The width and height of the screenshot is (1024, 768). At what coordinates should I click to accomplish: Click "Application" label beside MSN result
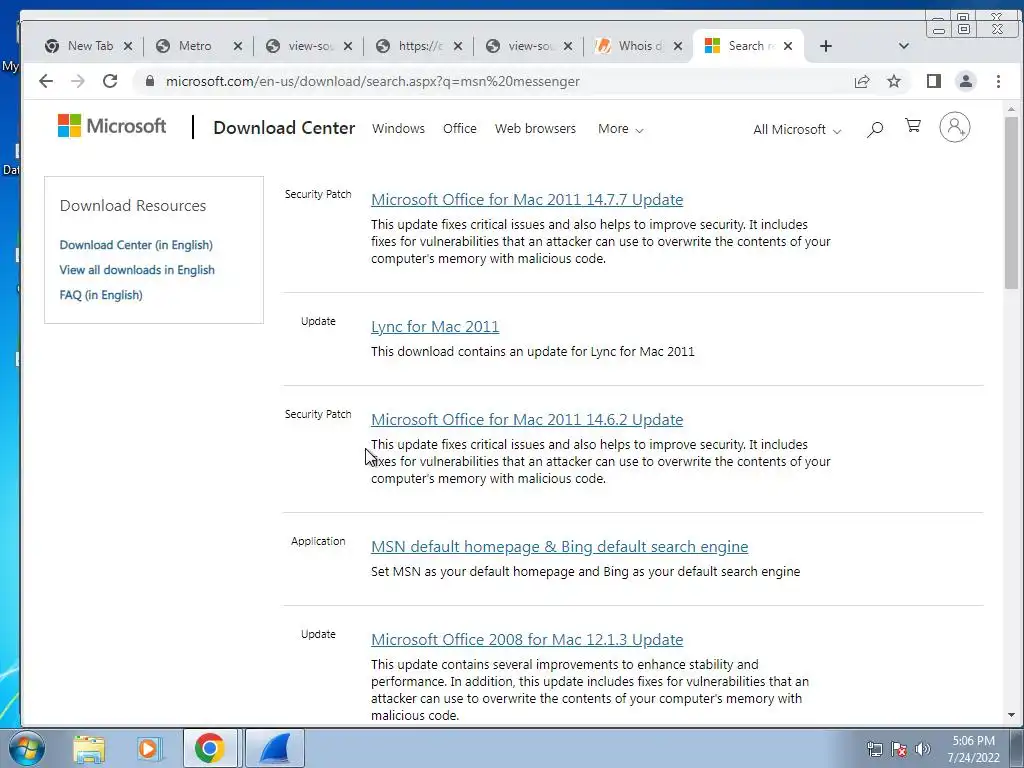[x=318, y=541]
